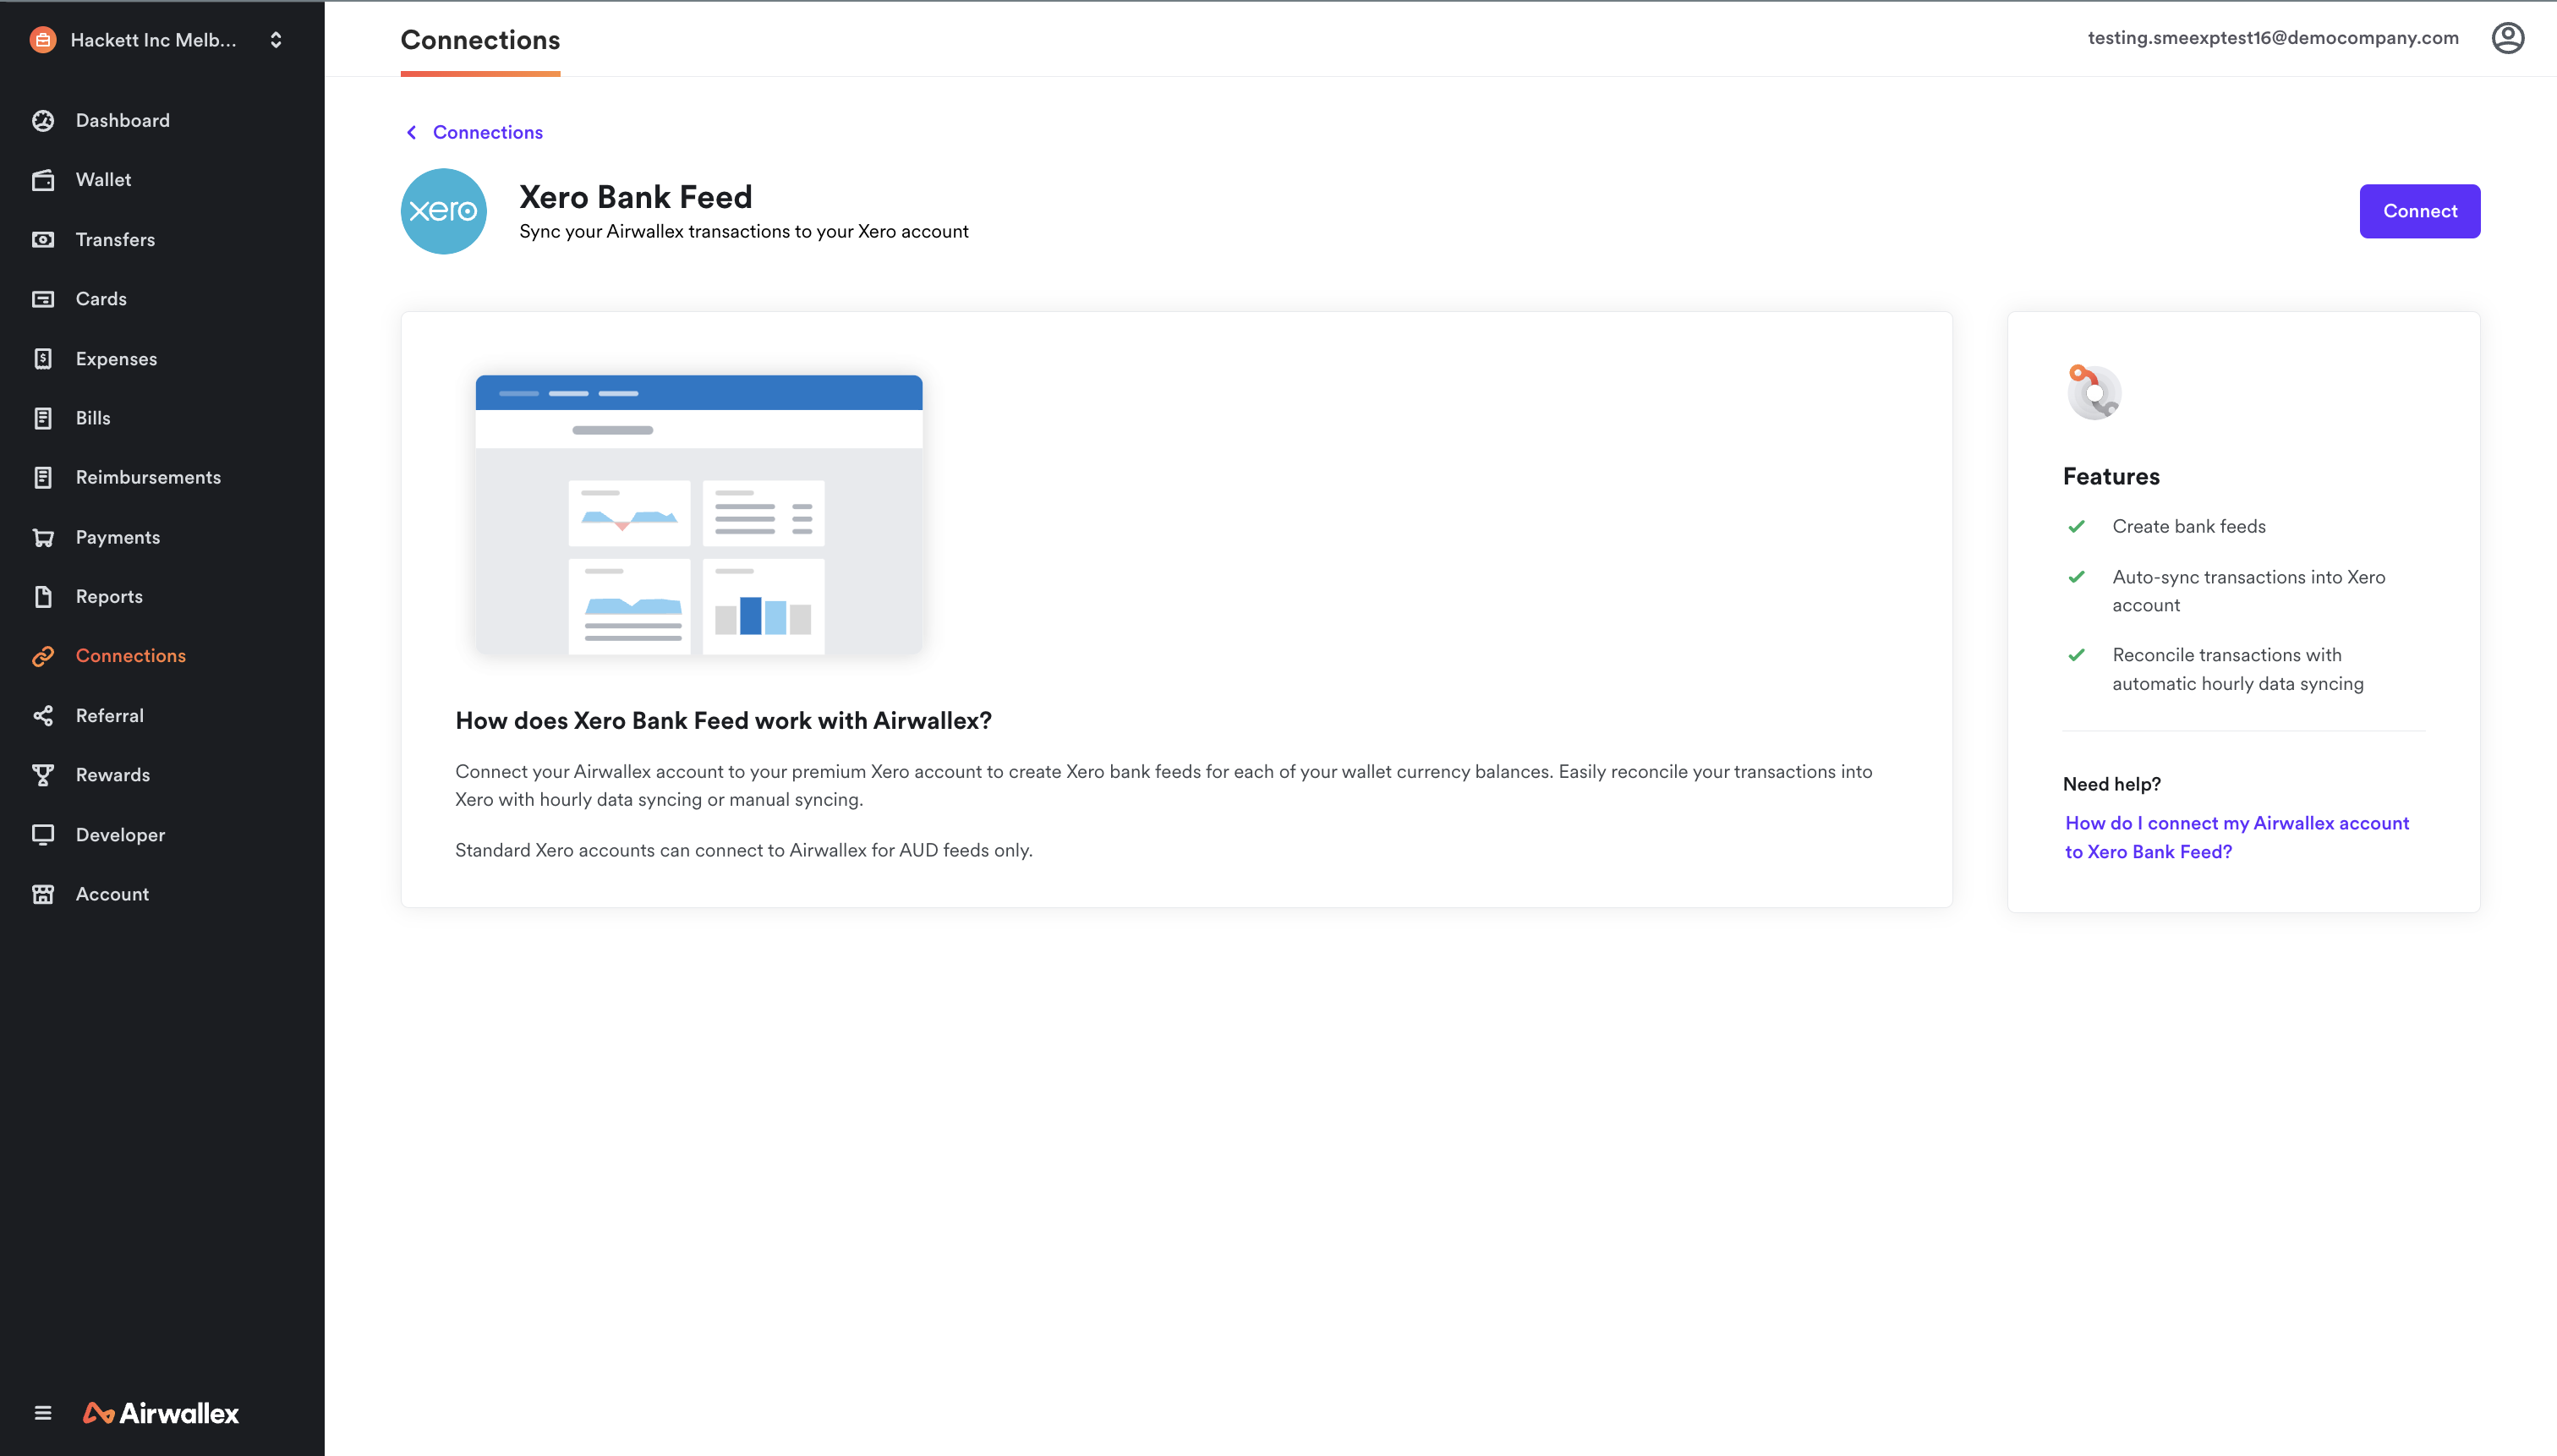Click 'Standard Xero accounts can connect' note
Viewport: 2557px width, 1456px height.
(x=743, y=850)
